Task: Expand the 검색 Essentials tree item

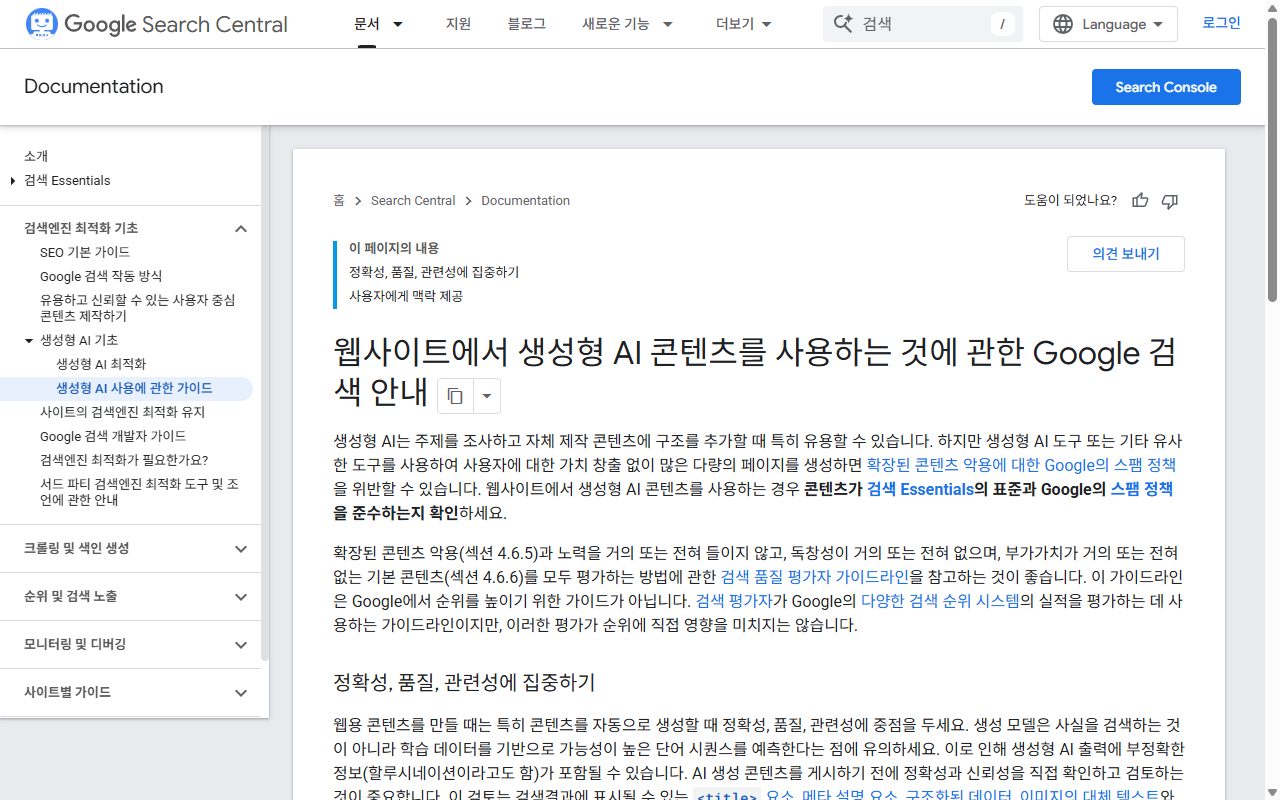Action: click(13, 181)
